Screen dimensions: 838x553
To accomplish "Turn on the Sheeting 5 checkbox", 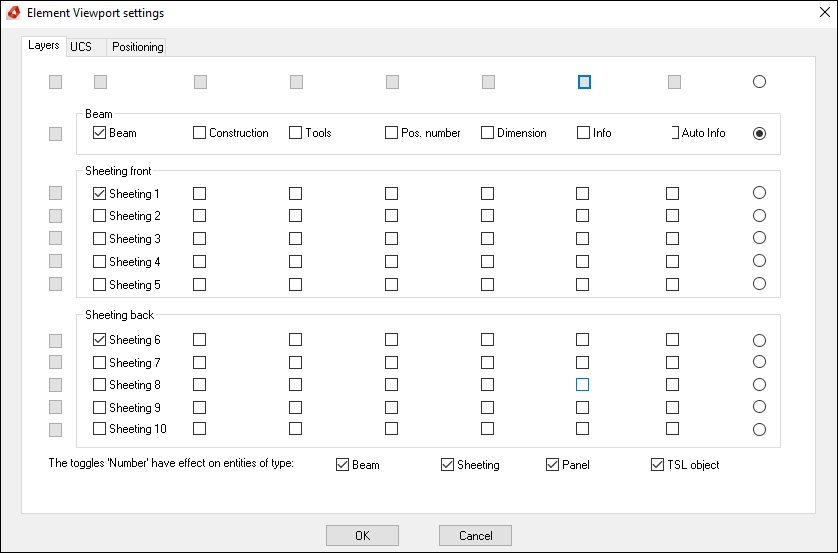I will (99, 284).
